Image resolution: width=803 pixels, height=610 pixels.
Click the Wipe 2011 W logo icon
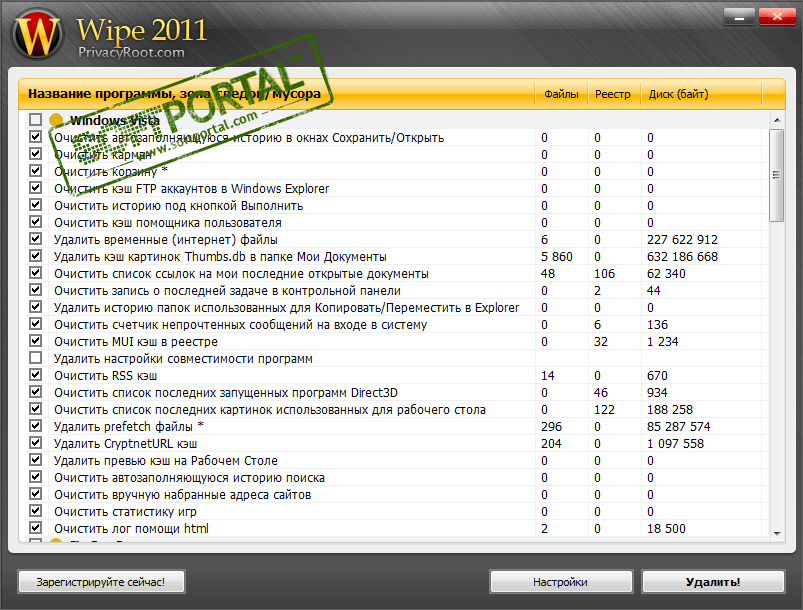pyautogui.click(x=37, y=35)
